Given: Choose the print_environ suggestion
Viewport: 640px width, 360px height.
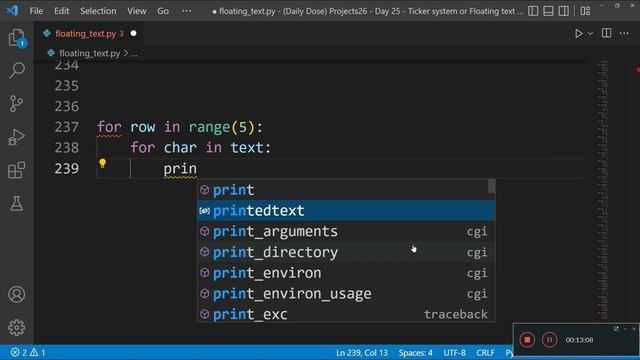Looking at the screenshot, I should [346, 273].
